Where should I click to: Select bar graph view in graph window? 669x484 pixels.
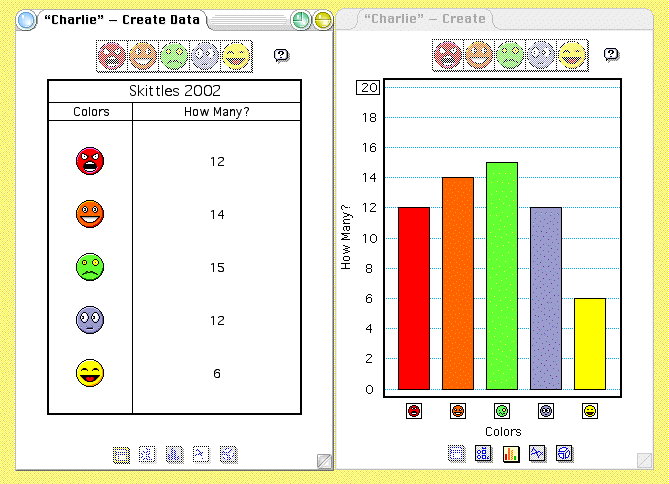[x=511, y=454]
